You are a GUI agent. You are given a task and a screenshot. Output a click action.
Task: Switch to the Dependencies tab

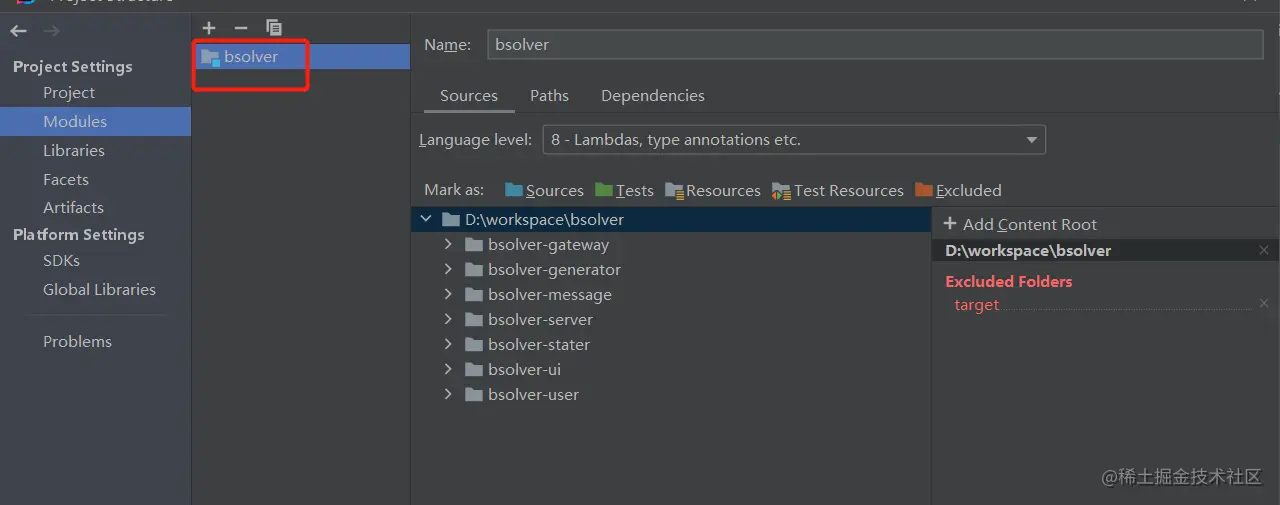tap(652, 96)
